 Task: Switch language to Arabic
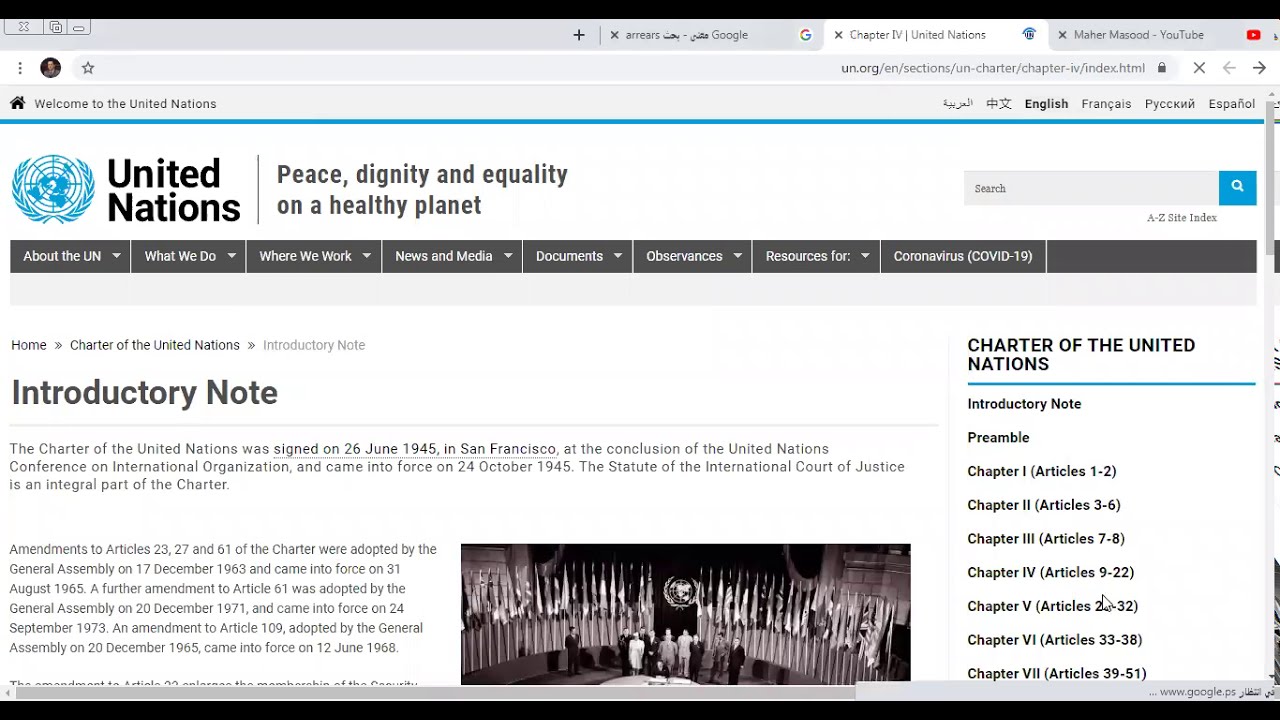click(957, 104)
